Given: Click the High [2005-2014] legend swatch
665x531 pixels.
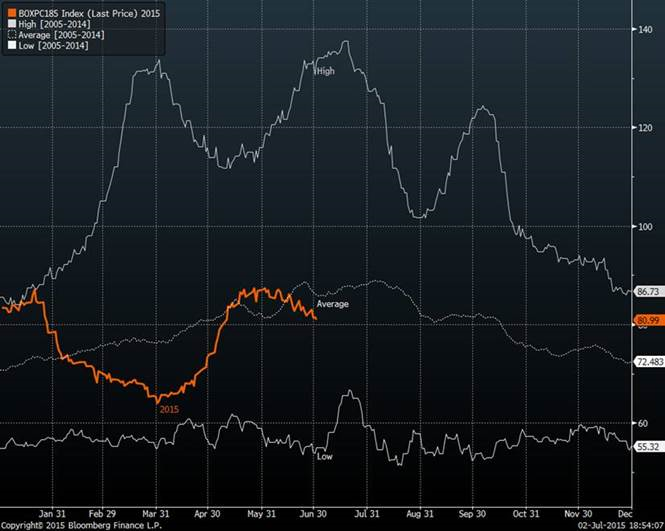Looking at the screenshot, I should pyautogui.click(x=12, y=25).
